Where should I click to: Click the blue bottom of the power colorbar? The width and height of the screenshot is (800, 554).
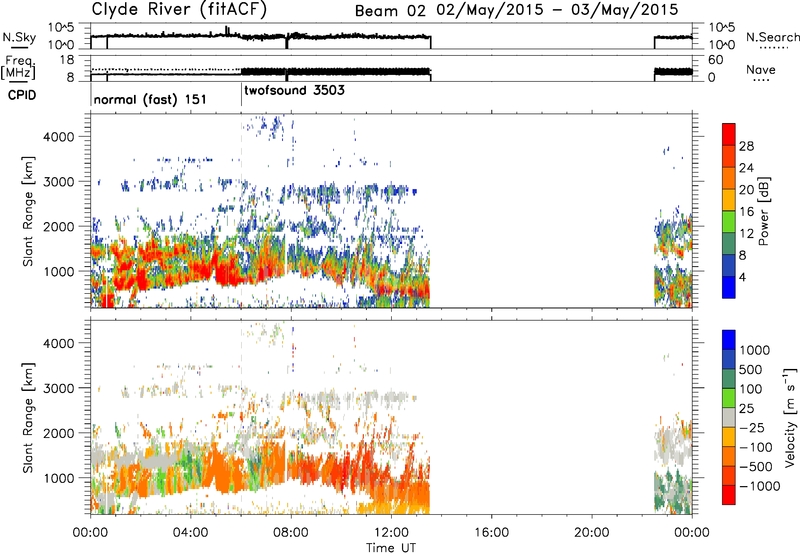tap(729, 287)
